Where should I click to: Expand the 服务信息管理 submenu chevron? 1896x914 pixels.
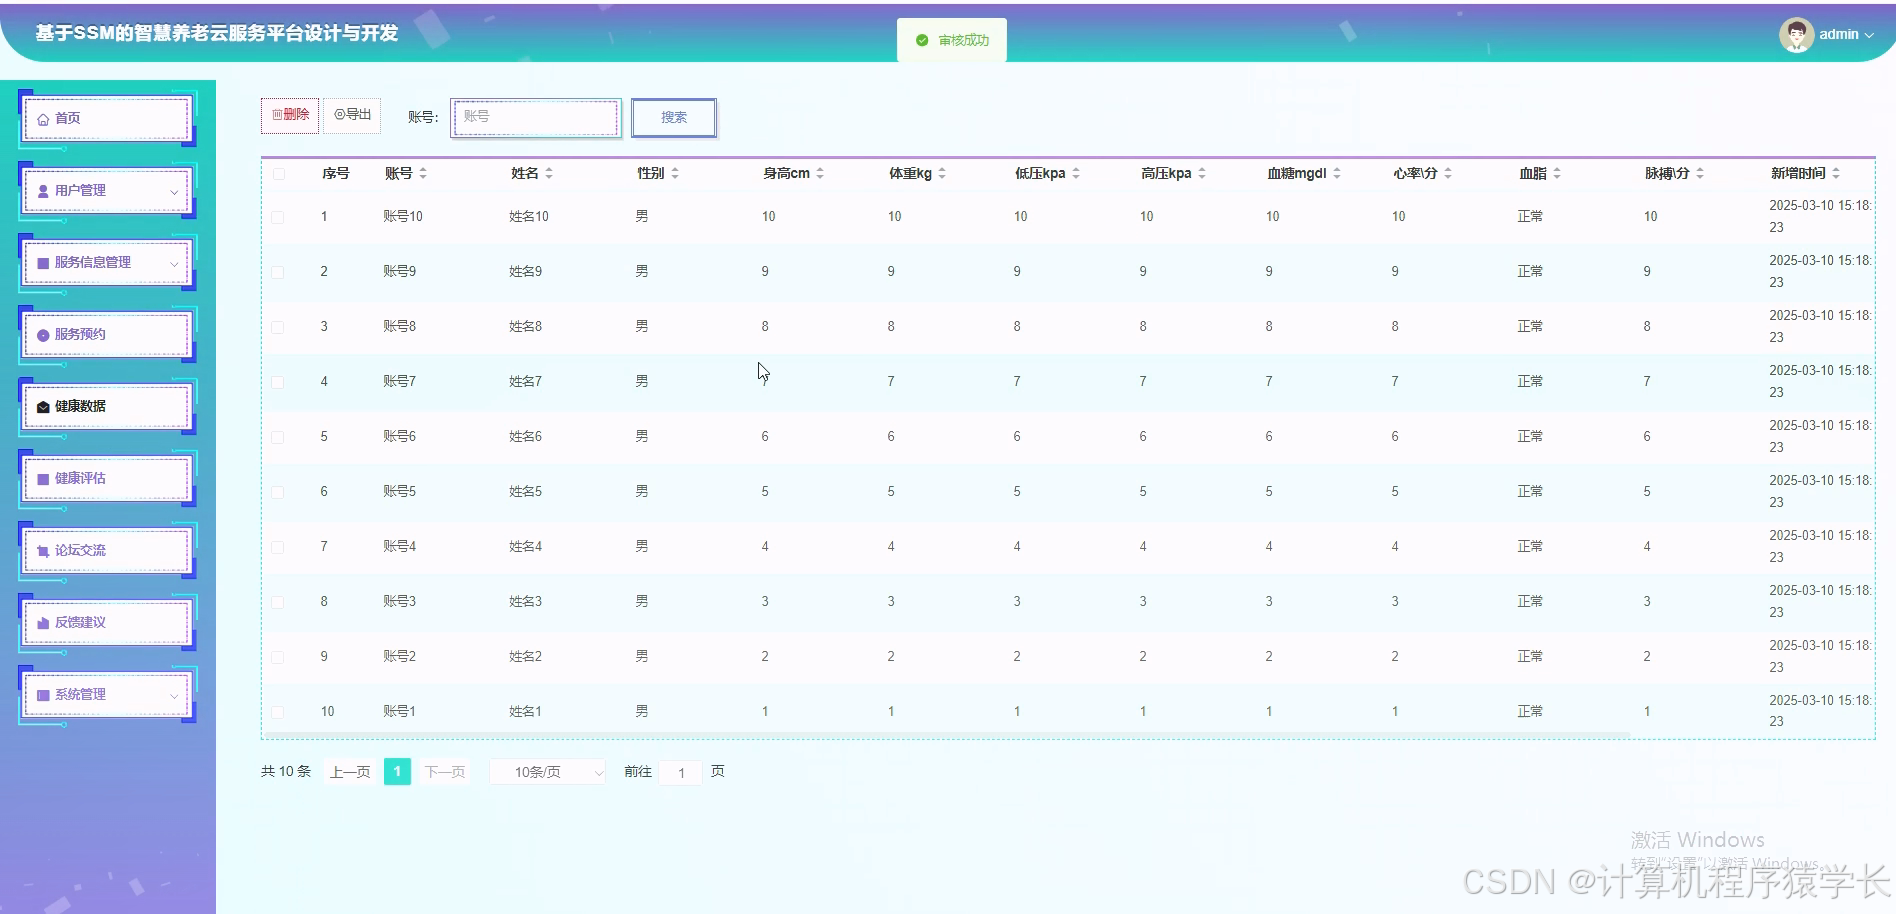point(174,264)
